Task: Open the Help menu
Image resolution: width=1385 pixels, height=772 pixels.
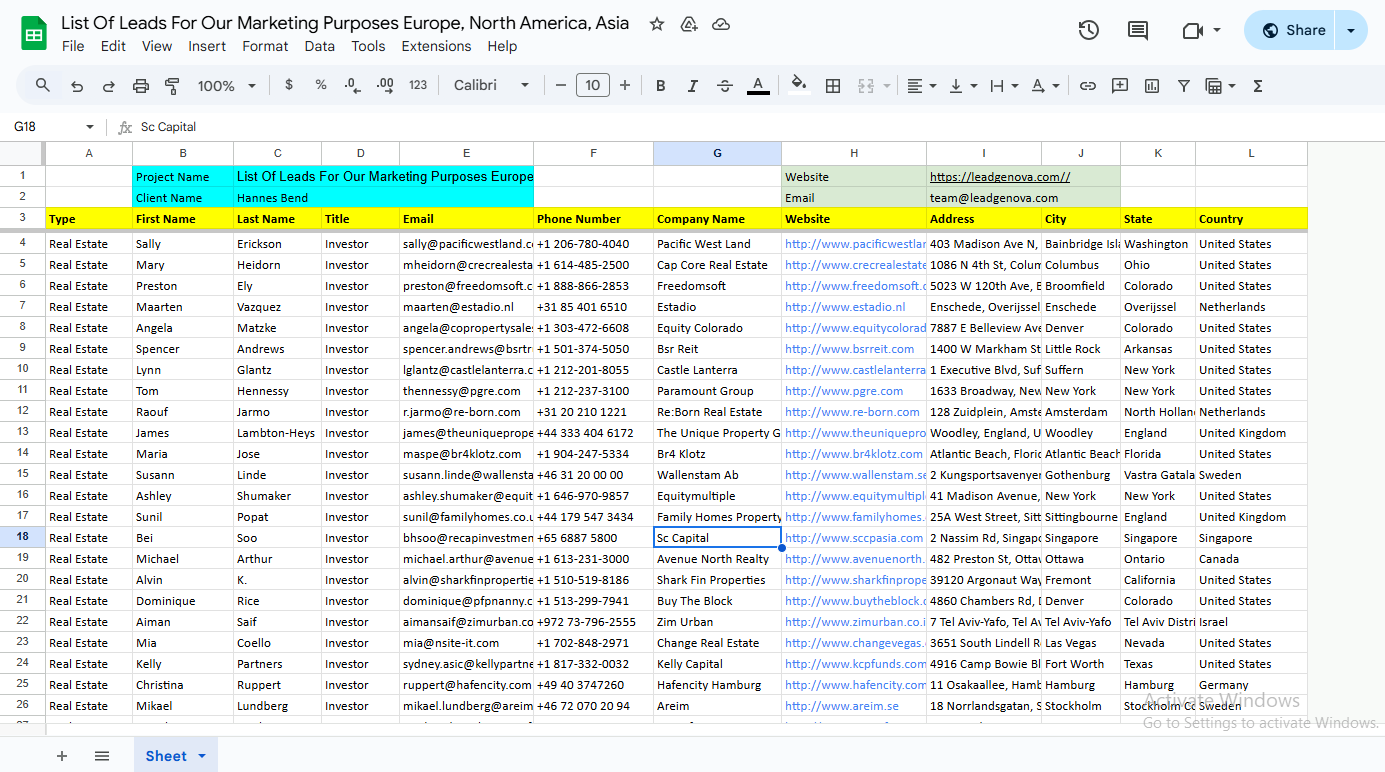Action: 502,46
